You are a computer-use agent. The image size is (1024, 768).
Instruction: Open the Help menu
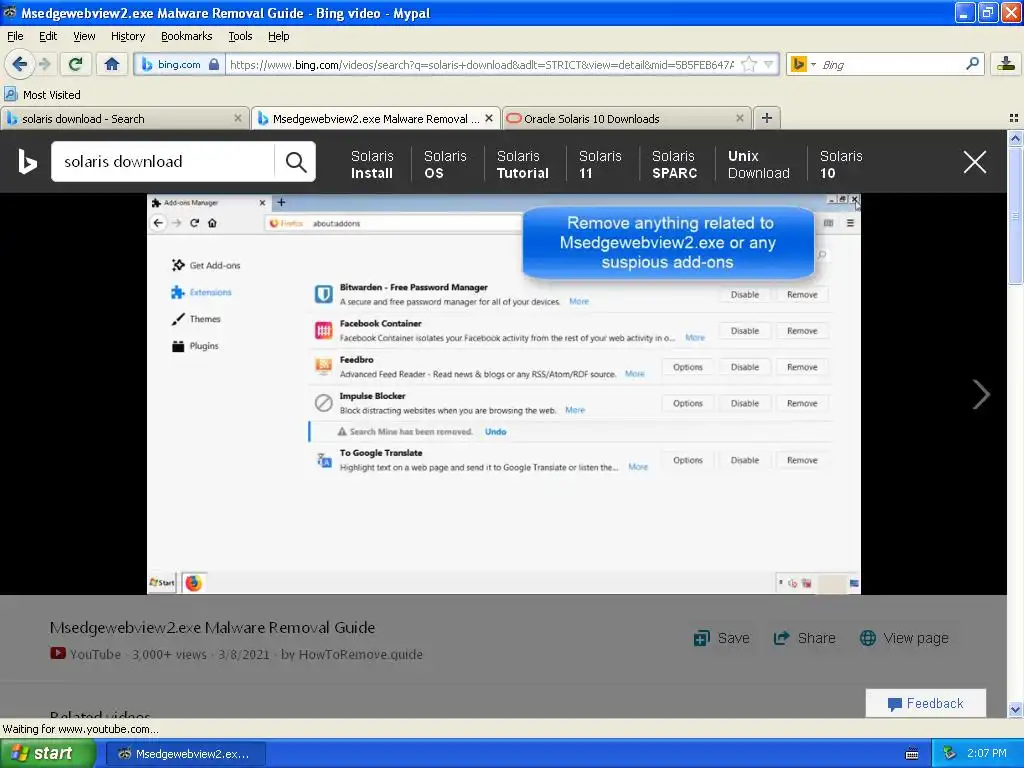pos(279,36)
